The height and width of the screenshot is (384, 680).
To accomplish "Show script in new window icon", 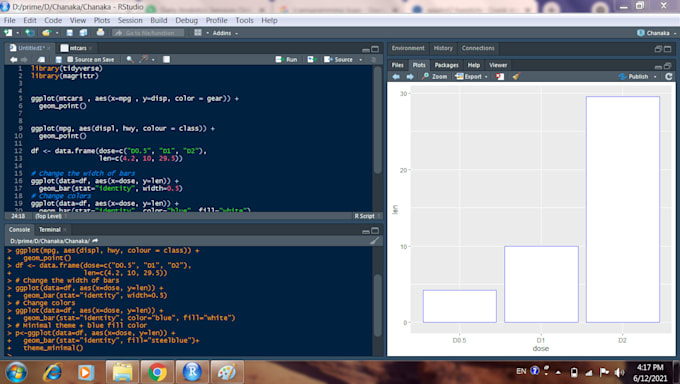I will tap(41, 59).
